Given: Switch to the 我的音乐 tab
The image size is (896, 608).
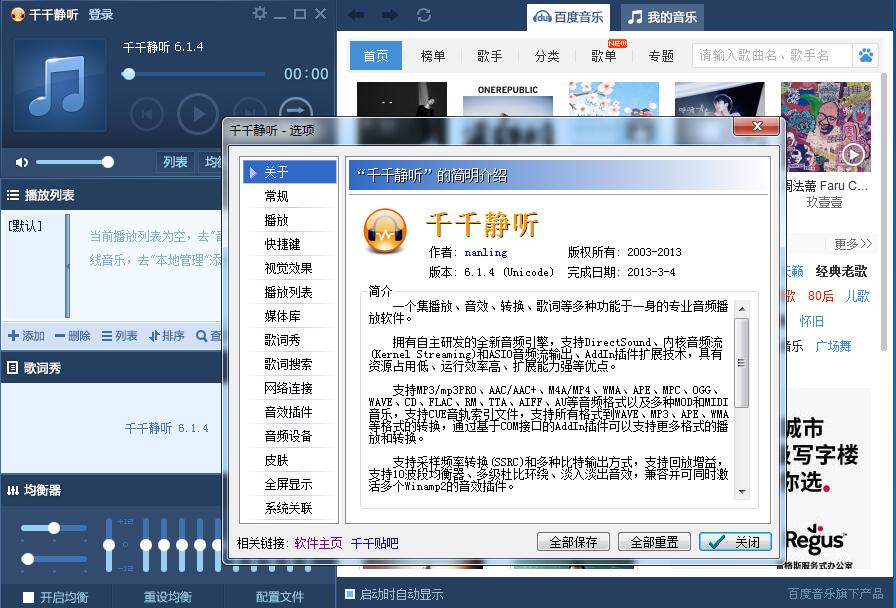Looking at the screenshot, I should [x=662, y=17].
